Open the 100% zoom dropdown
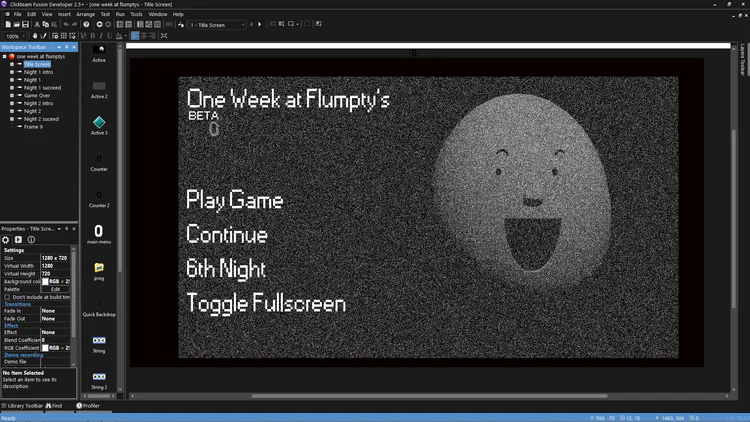The width and height of the screenshot is (750, 422). click(x=22, y=36)
